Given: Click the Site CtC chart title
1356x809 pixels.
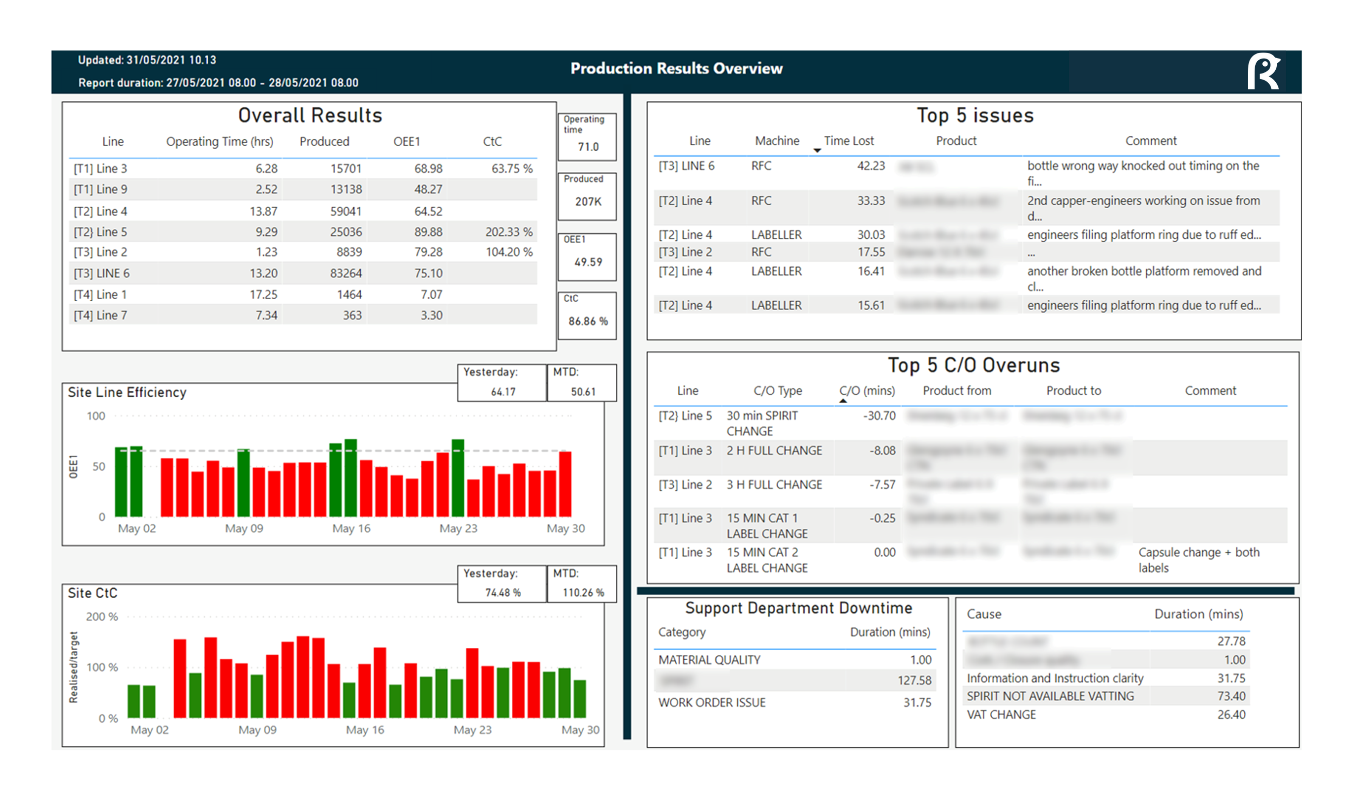Looking at the screenshot, I should pyautogui.click(x=93, y=594).
